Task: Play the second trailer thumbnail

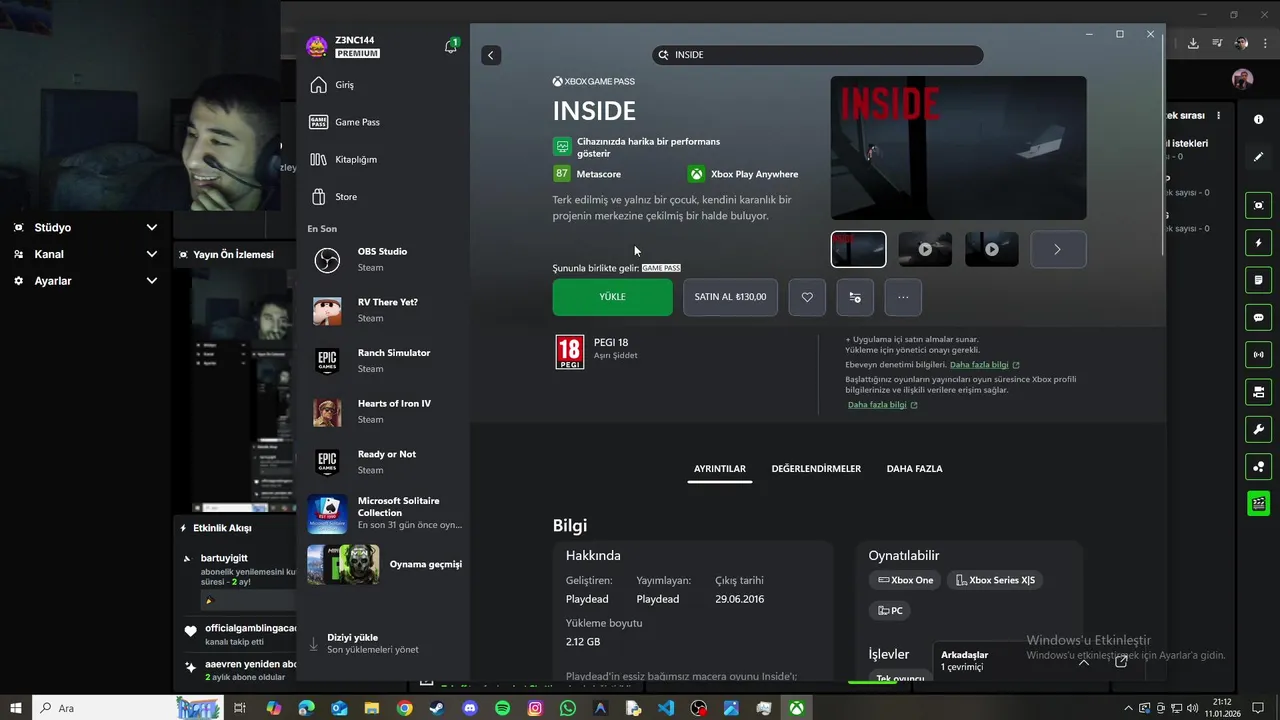Action: [925, 249]
